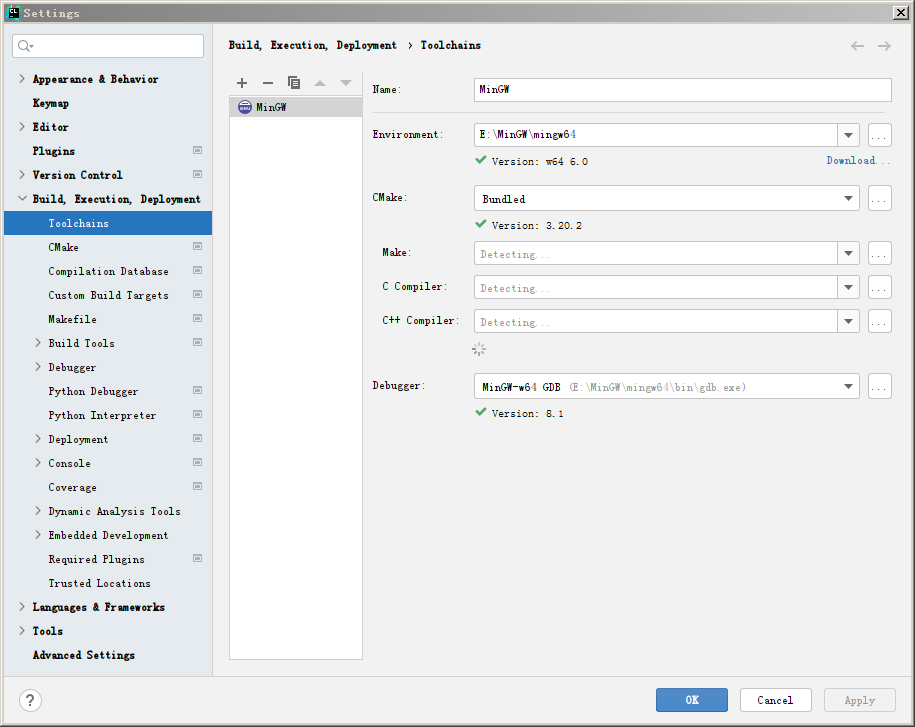The image size is (915, 727).
Task: Expand Version Control section
Action: 22,174
